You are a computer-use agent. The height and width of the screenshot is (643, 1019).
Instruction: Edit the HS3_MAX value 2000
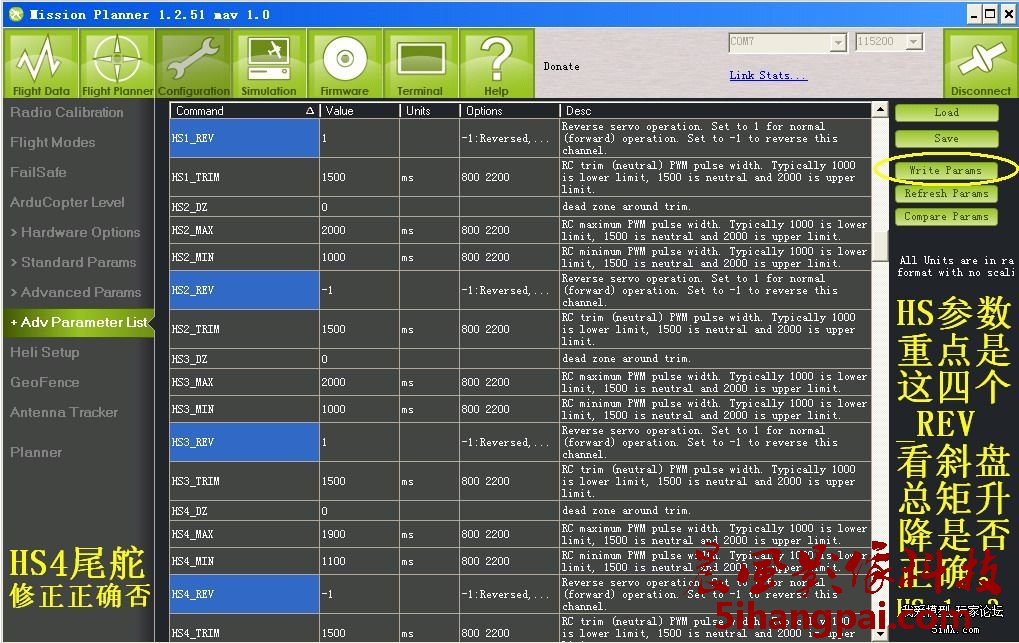[359, 382]
